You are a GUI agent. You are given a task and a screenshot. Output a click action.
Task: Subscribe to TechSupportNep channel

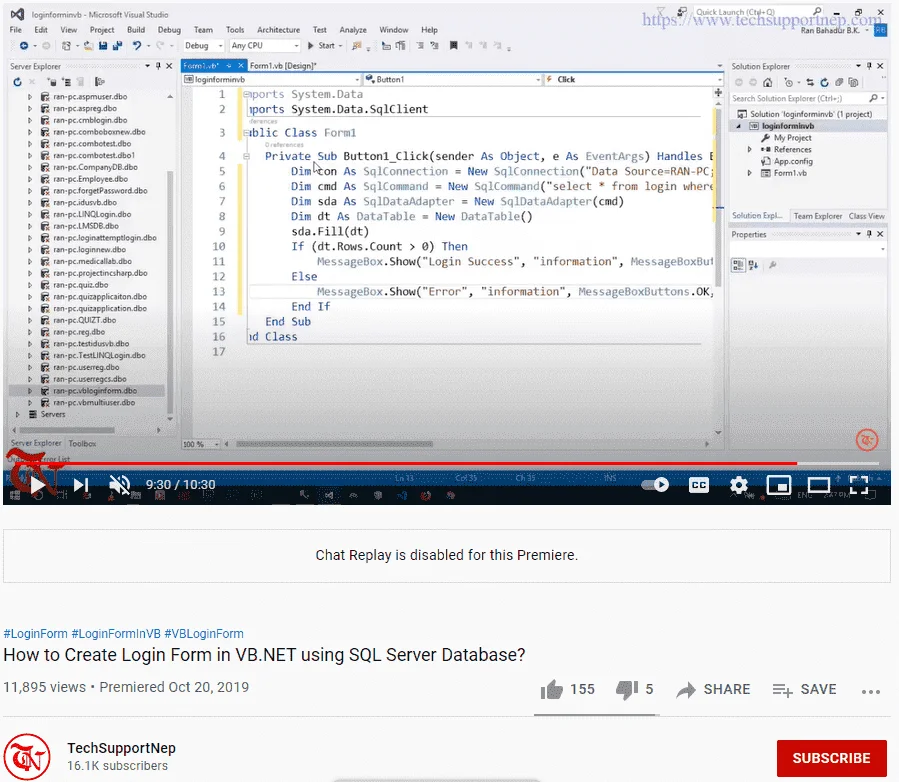[831, 758]
